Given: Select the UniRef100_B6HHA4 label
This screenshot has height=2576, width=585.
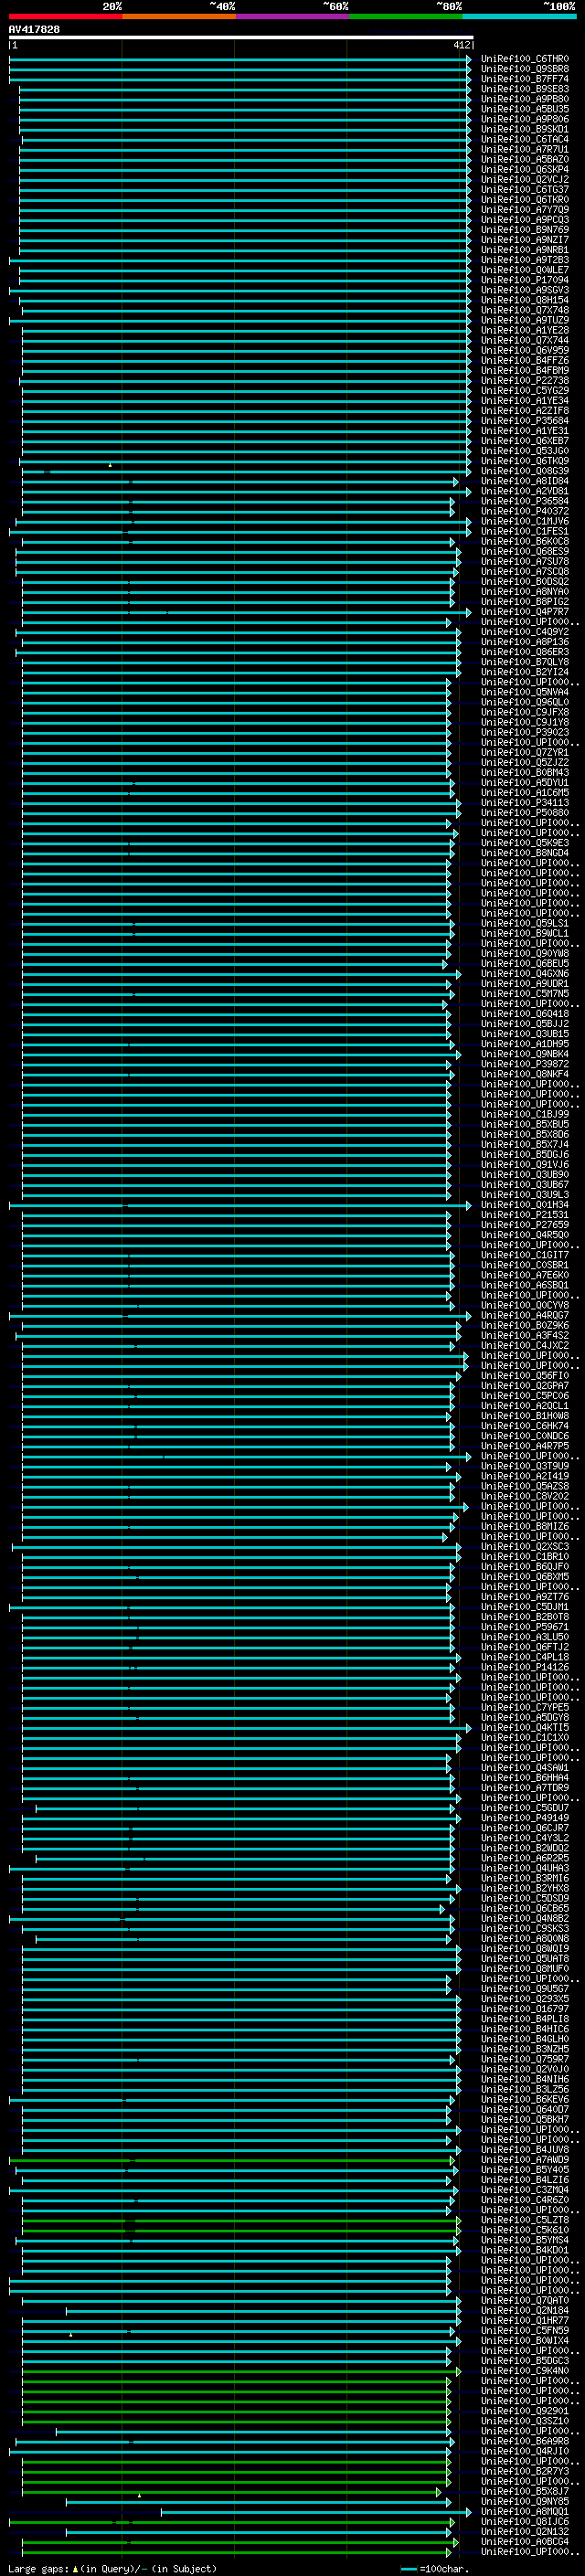Looking at the screenshot, I should coord(525,1777).
